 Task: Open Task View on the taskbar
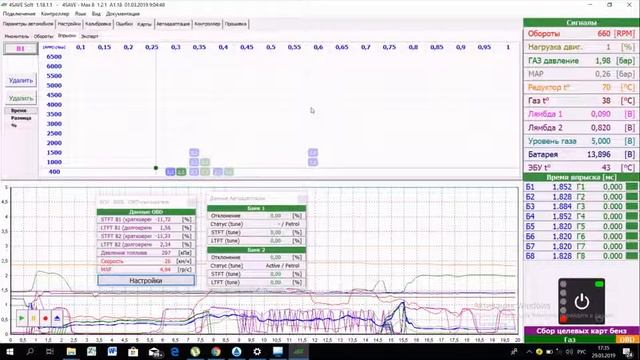pos(50,351)
